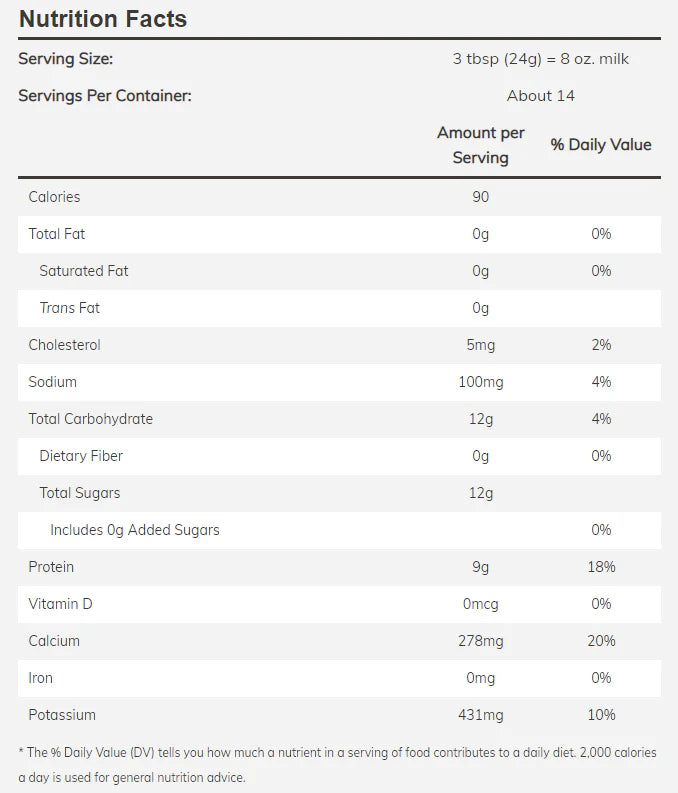Click the Nutrition Facts heading
This screenshot has width=678, height=793.
(103, 19)
